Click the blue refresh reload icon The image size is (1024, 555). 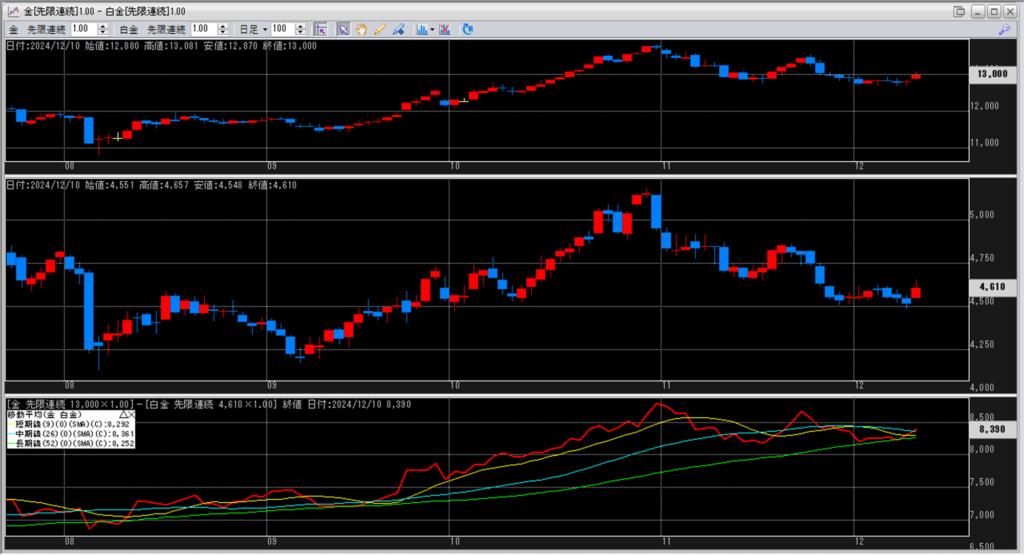468,29
